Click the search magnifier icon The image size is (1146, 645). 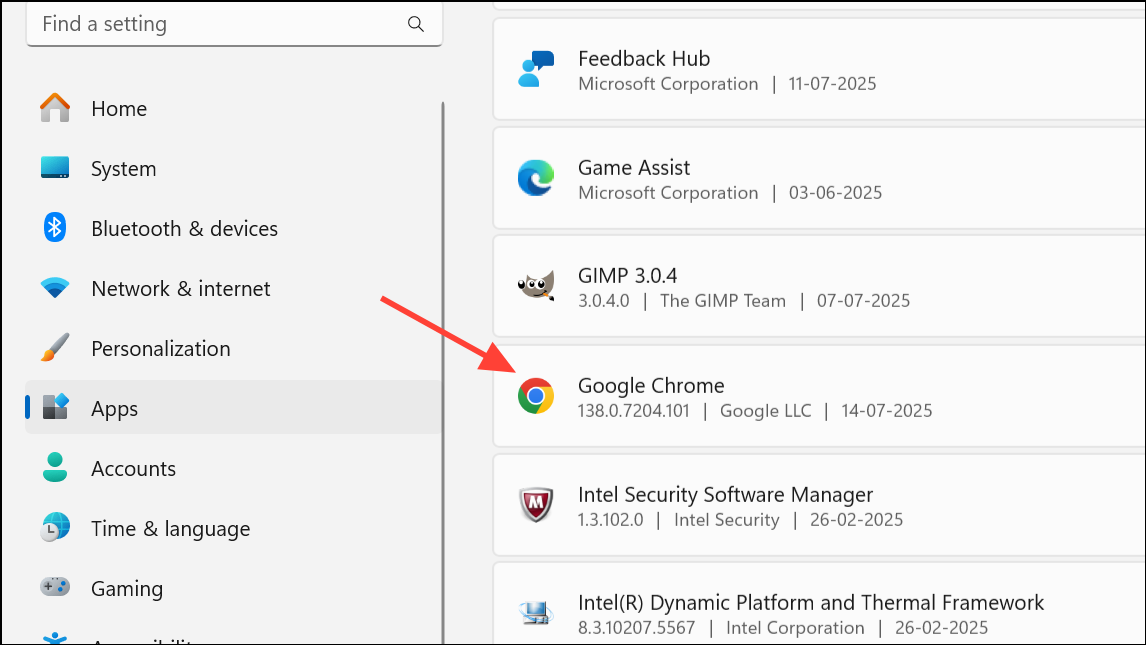(416, 24)
